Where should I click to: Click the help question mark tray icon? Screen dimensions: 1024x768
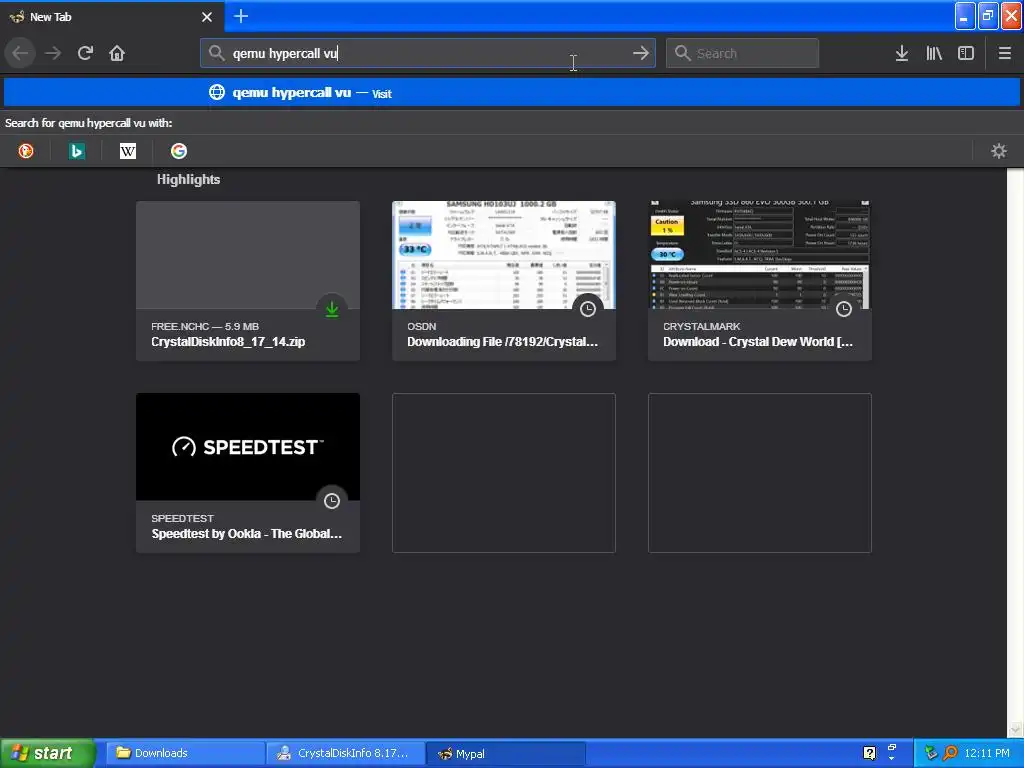[x=869, y=753]
